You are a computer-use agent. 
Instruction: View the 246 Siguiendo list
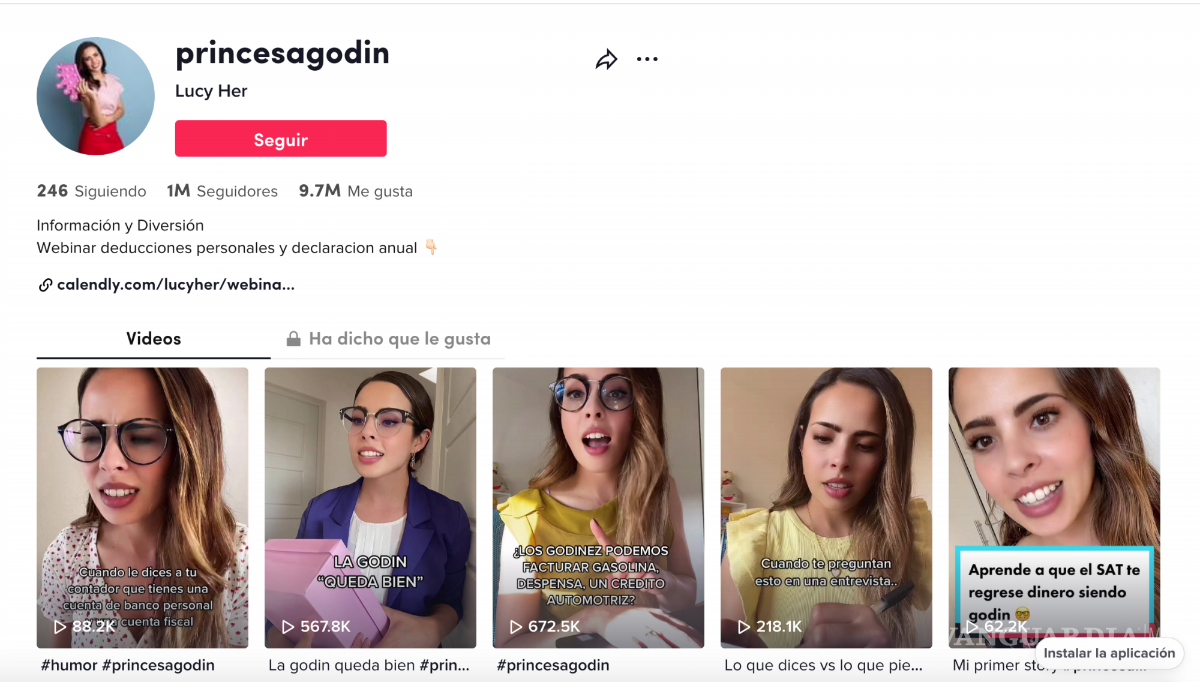click(x=92, y=191)
